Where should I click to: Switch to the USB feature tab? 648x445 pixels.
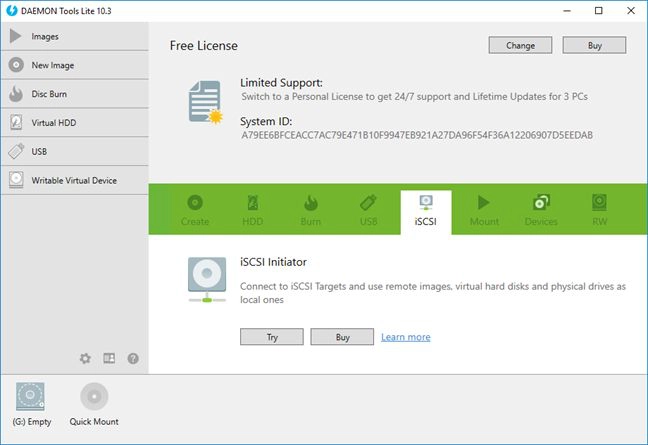coord(368,211)
